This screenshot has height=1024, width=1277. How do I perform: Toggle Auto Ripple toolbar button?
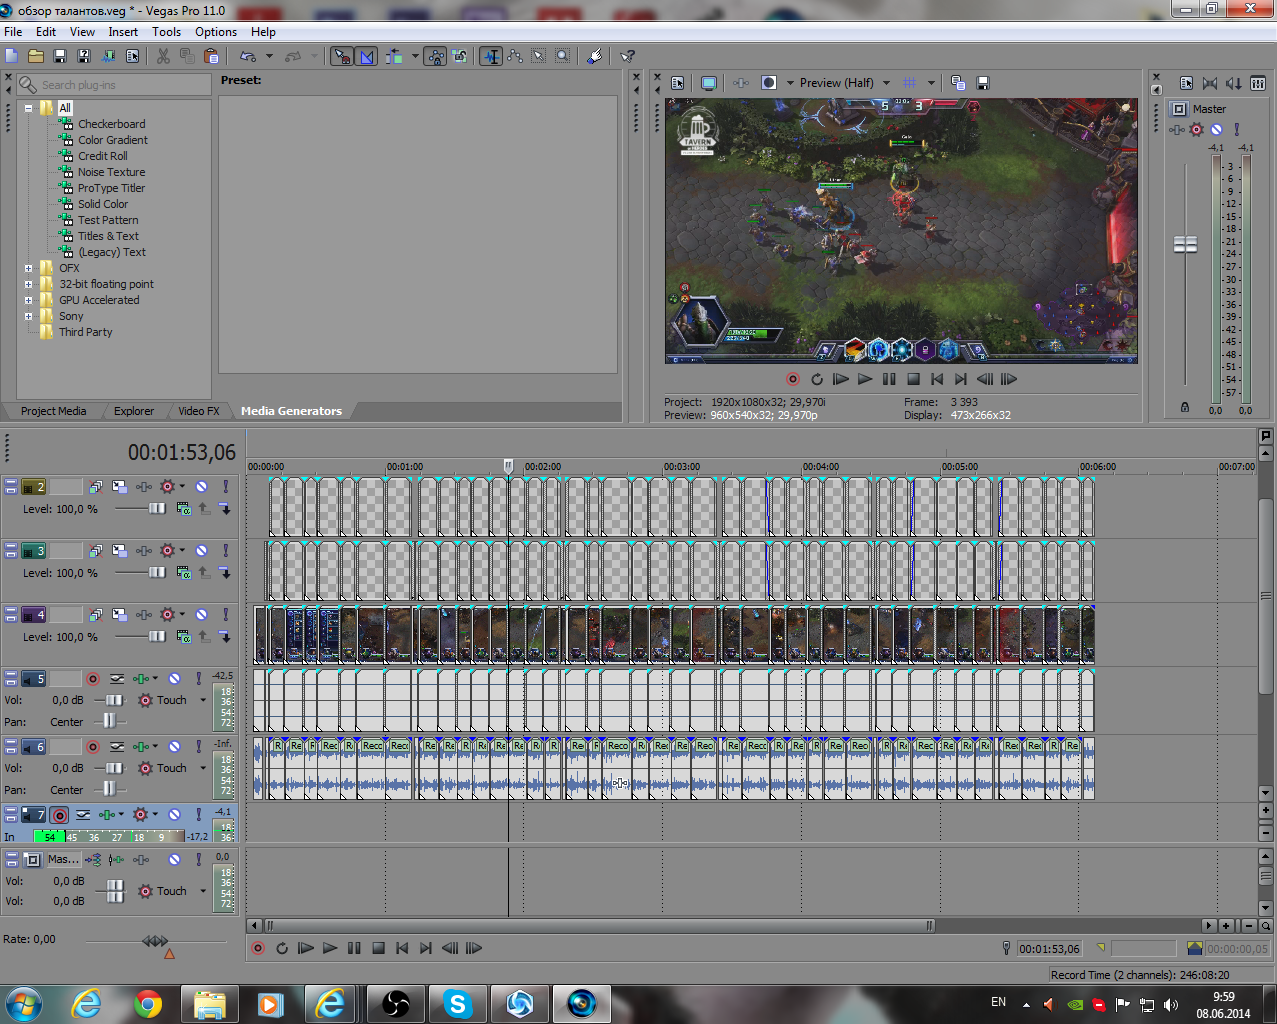pyautogui.click(x=395, y=56)
